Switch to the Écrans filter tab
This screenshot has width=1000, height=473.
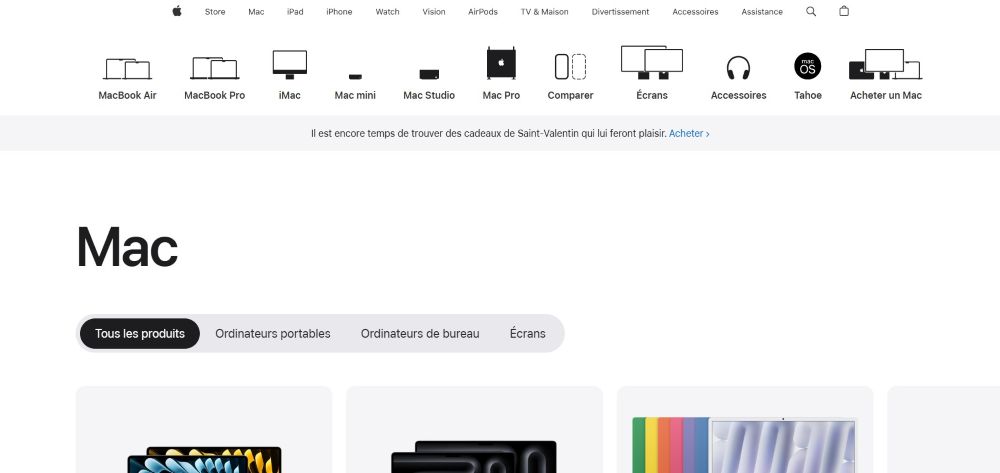click(x=527, y=333)
